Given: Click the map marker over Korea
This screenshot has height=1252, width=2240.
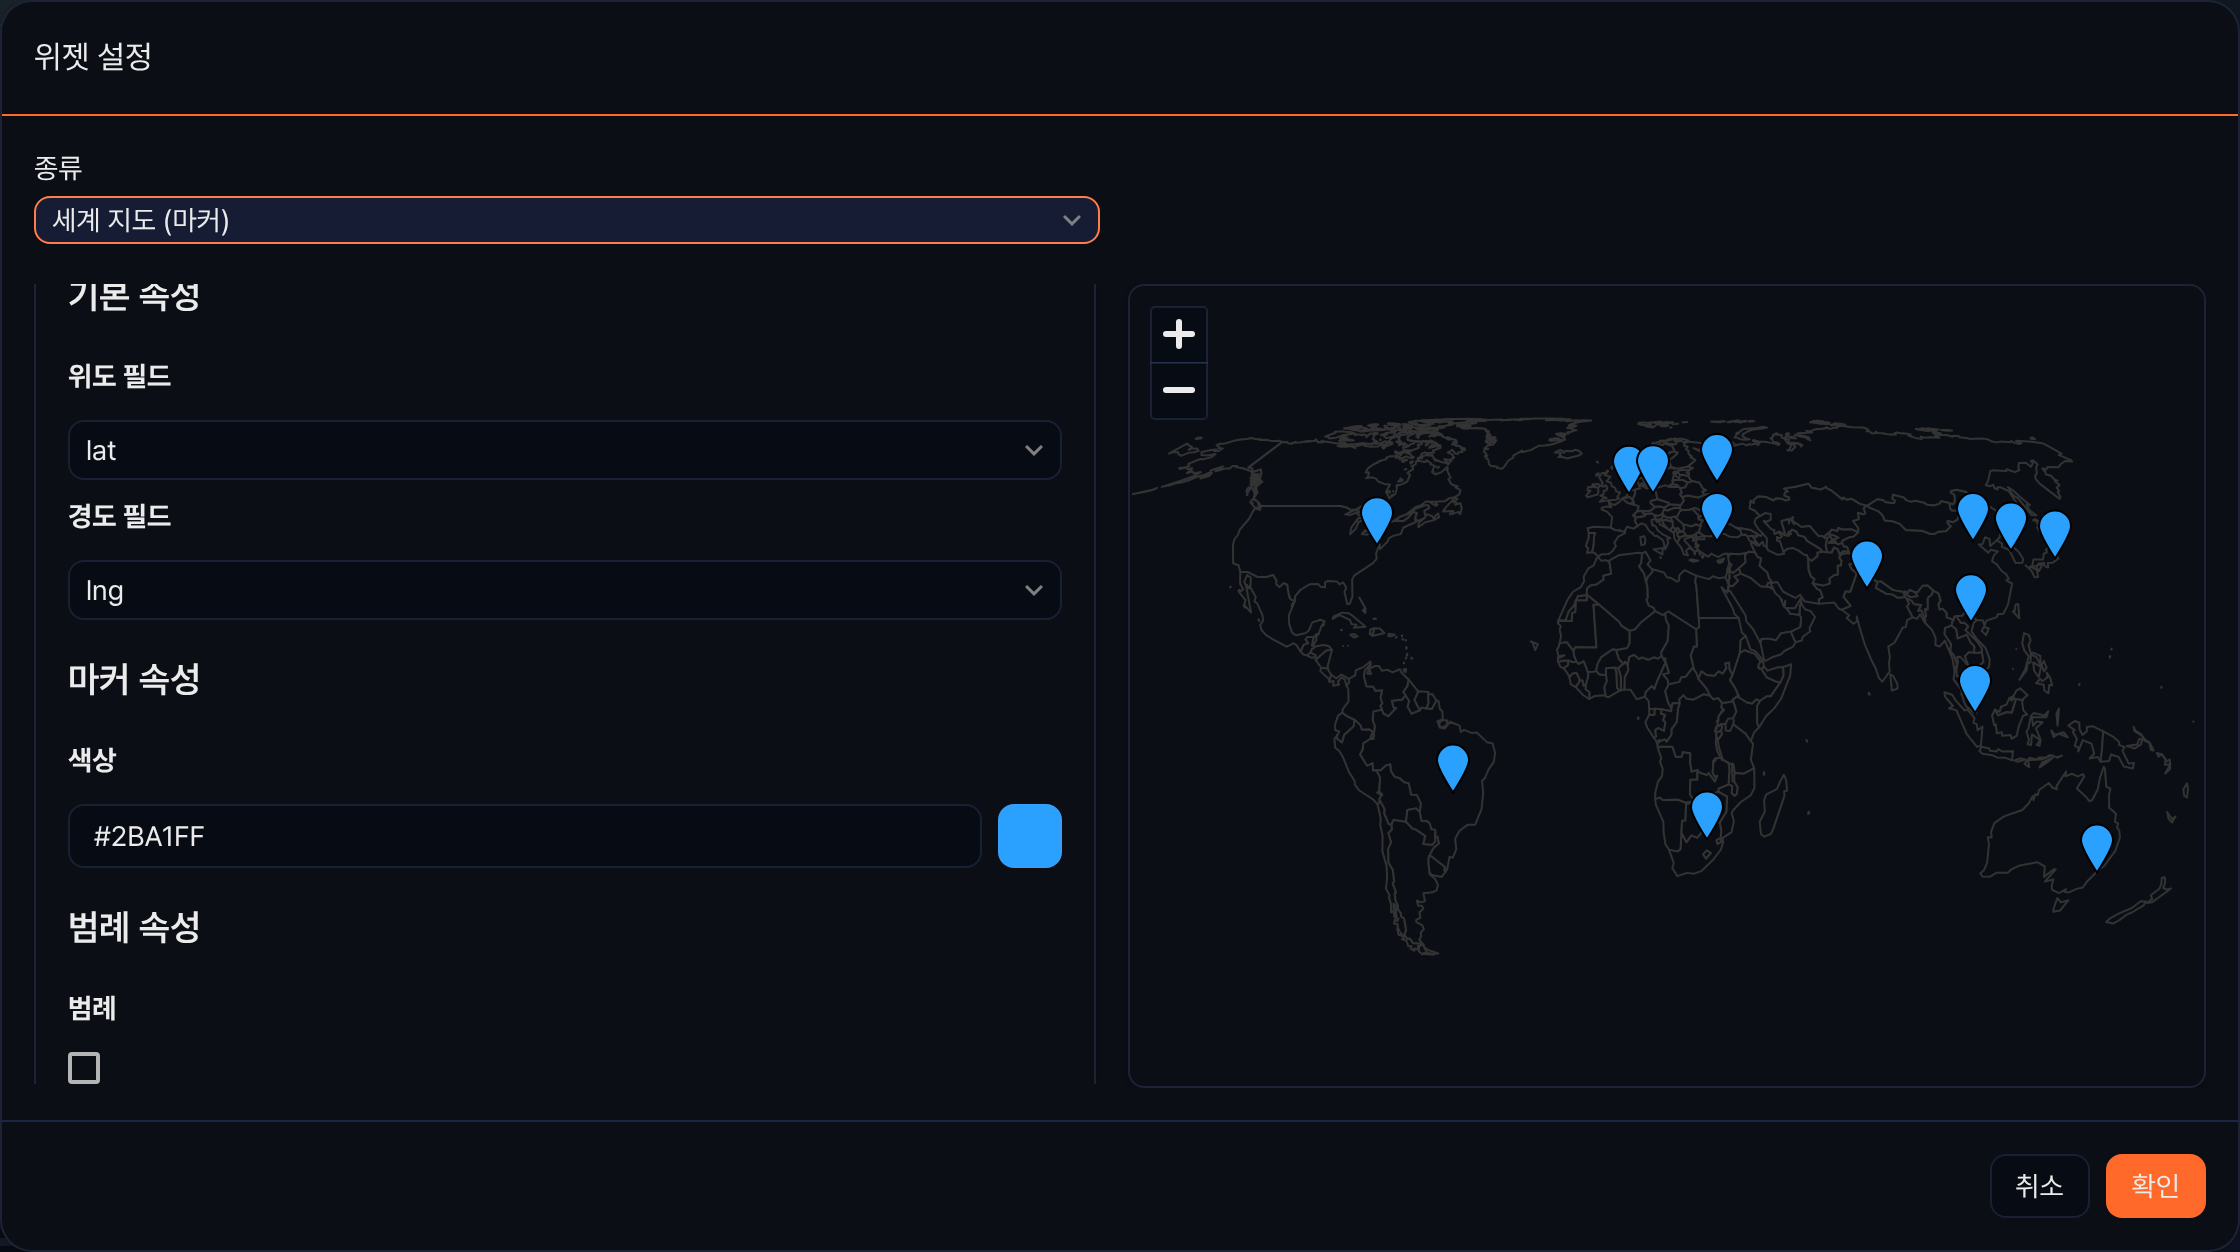Looking at the screenshot, I should 2011,525.
